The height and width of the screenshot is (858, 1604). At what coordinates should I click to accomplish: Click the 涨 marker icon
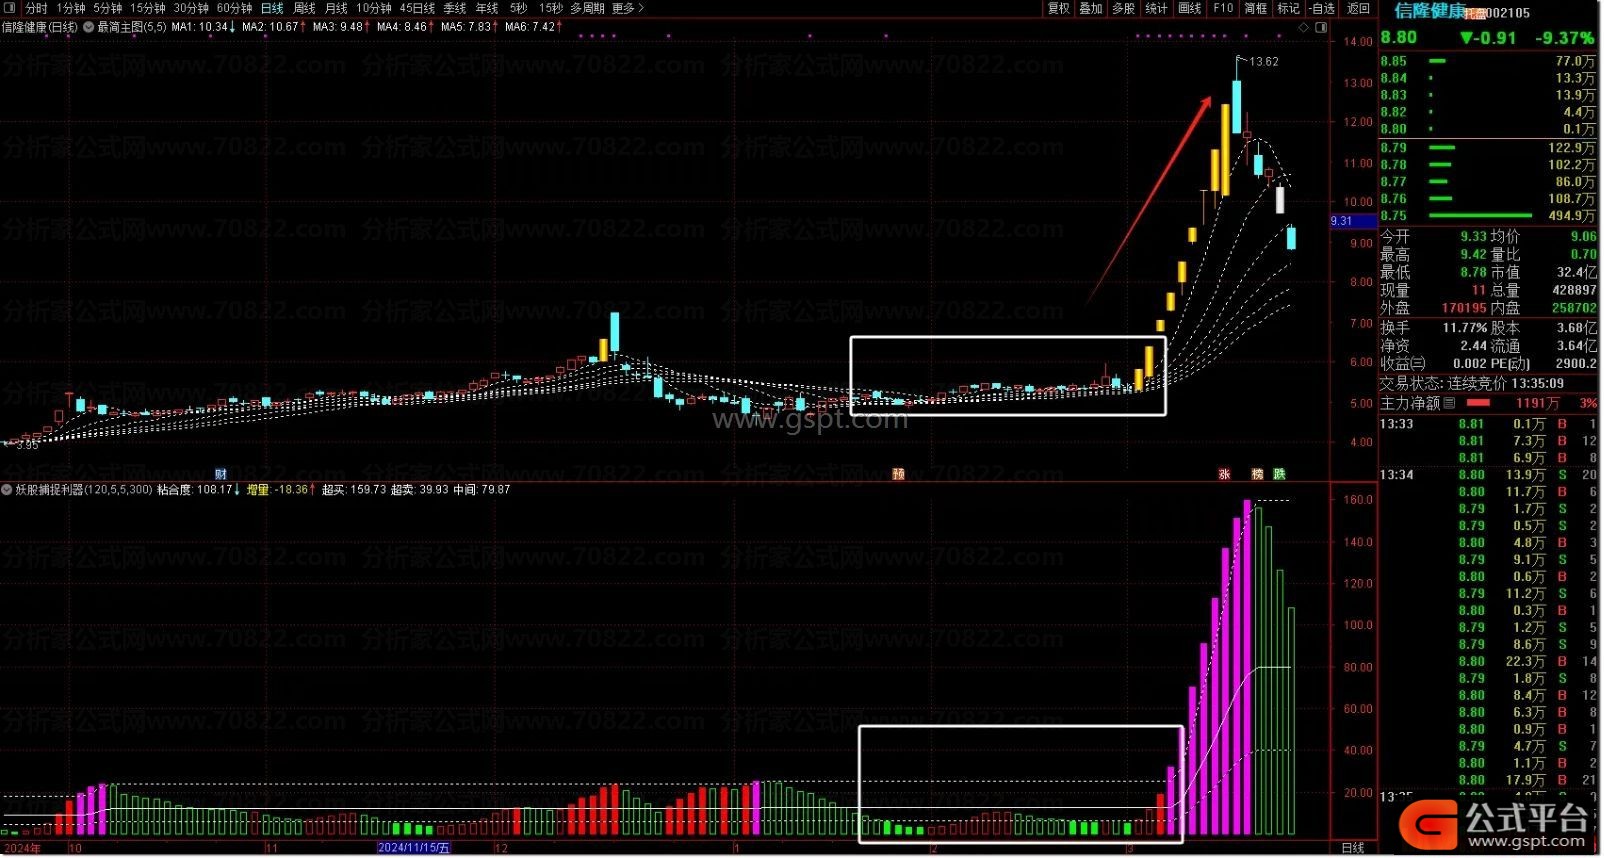(x=1224, y=474)
